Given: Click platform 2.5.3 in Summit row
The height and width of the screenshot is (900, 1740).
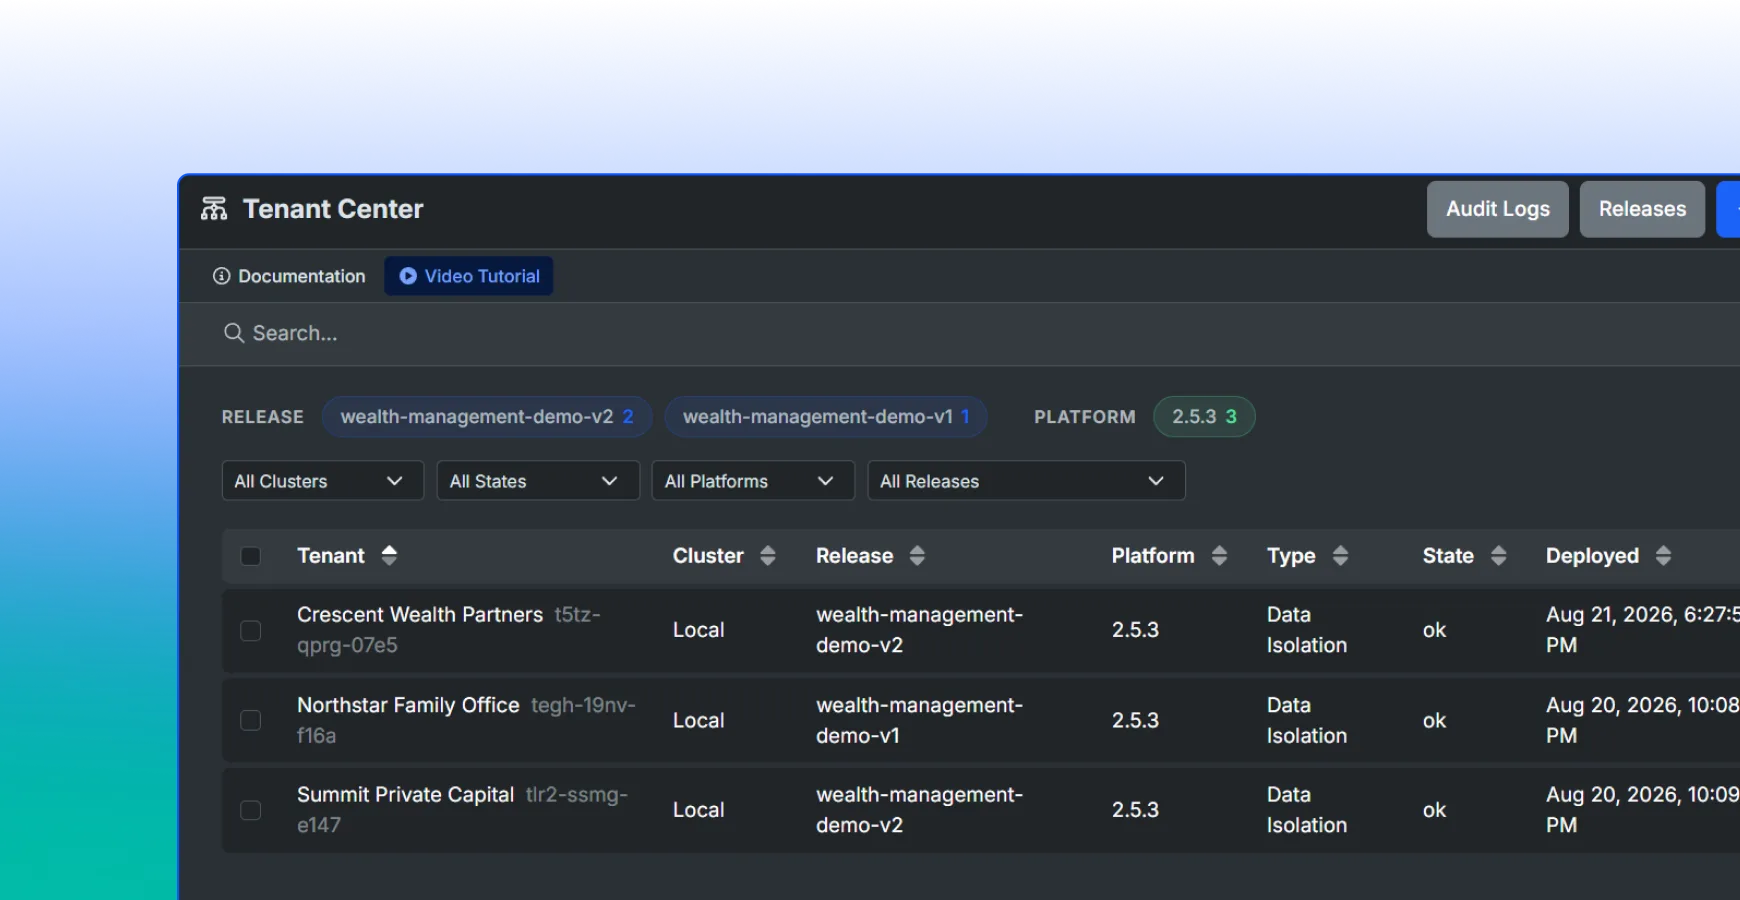Looking at the screenshot, I should coord(1135,810).
